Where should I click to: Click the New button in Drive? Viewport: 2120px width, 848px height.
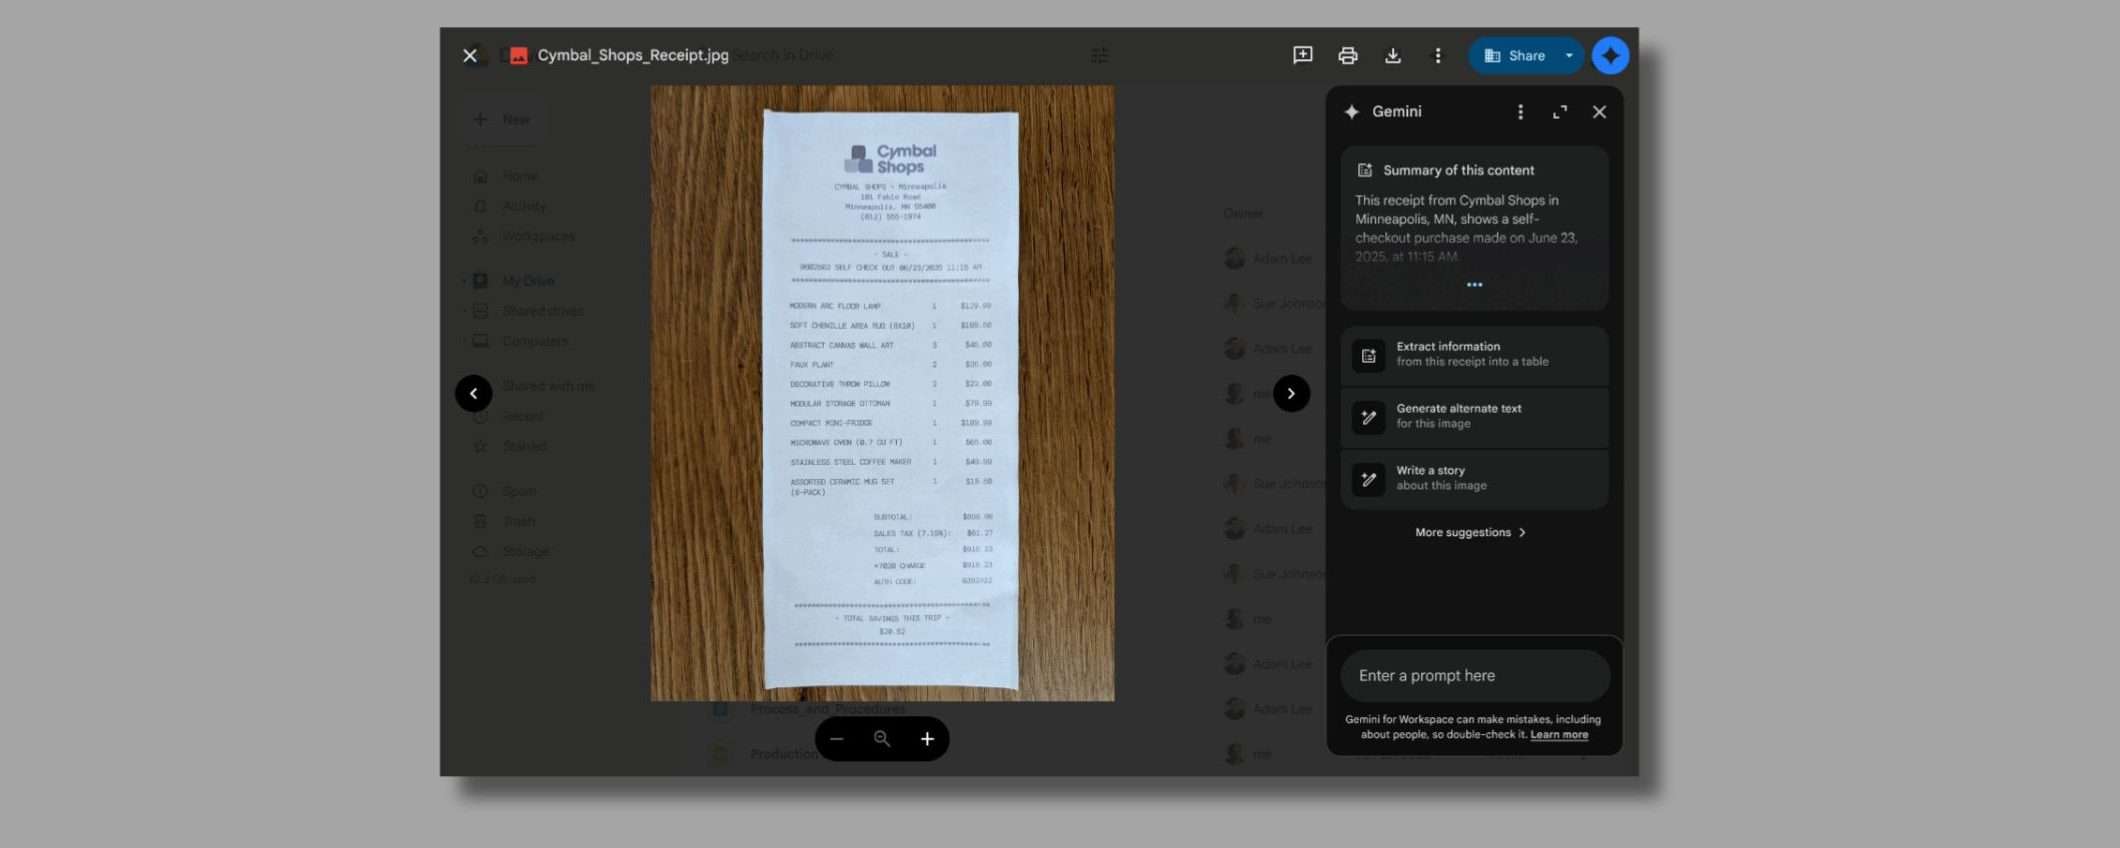coord(503,119)
